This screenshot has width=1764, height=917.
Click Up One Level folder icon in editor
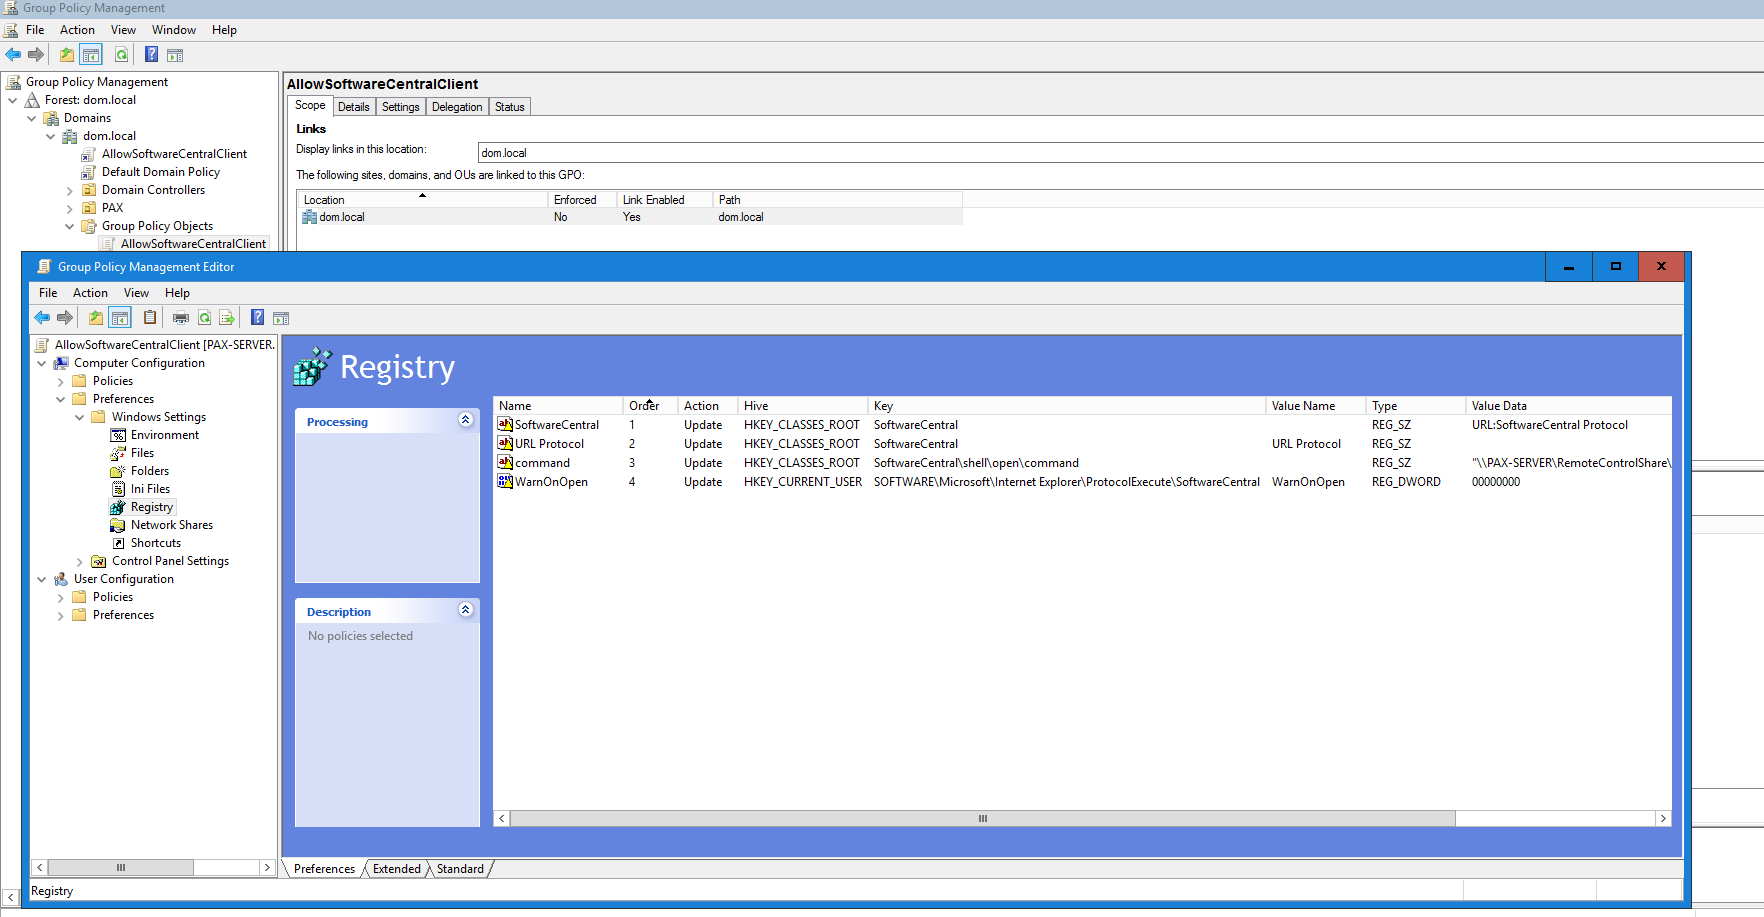point(95,318)
